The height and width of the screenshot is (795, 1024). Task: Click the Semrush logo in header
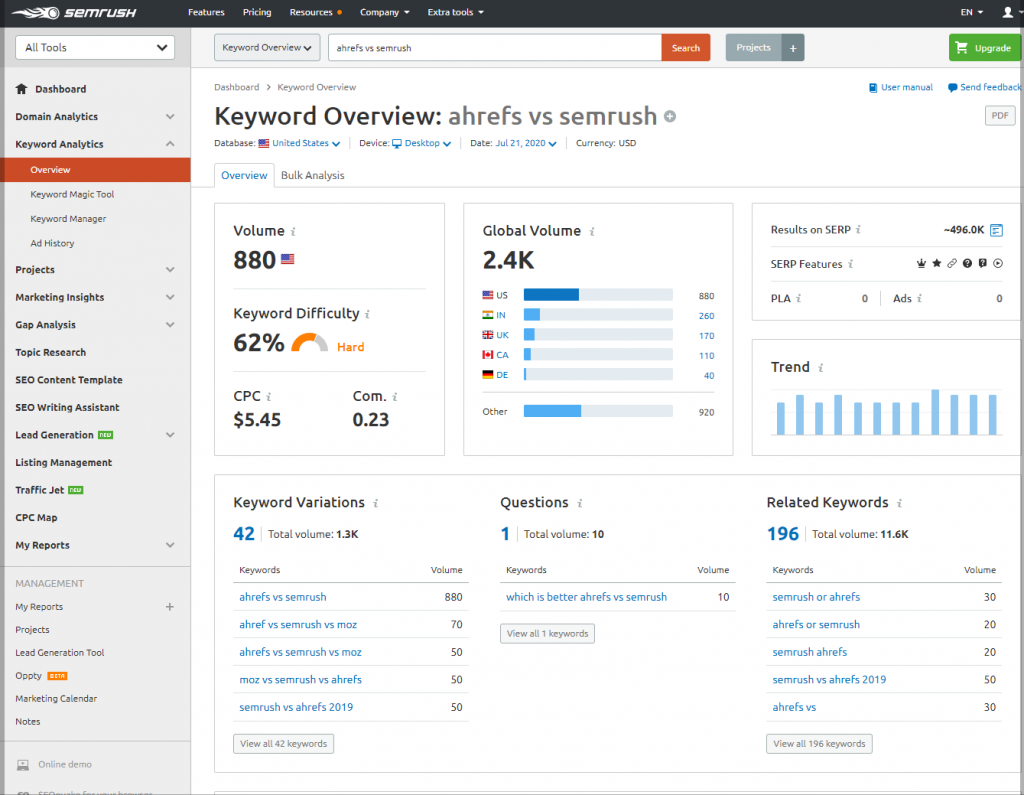click(x=73, y=12)
